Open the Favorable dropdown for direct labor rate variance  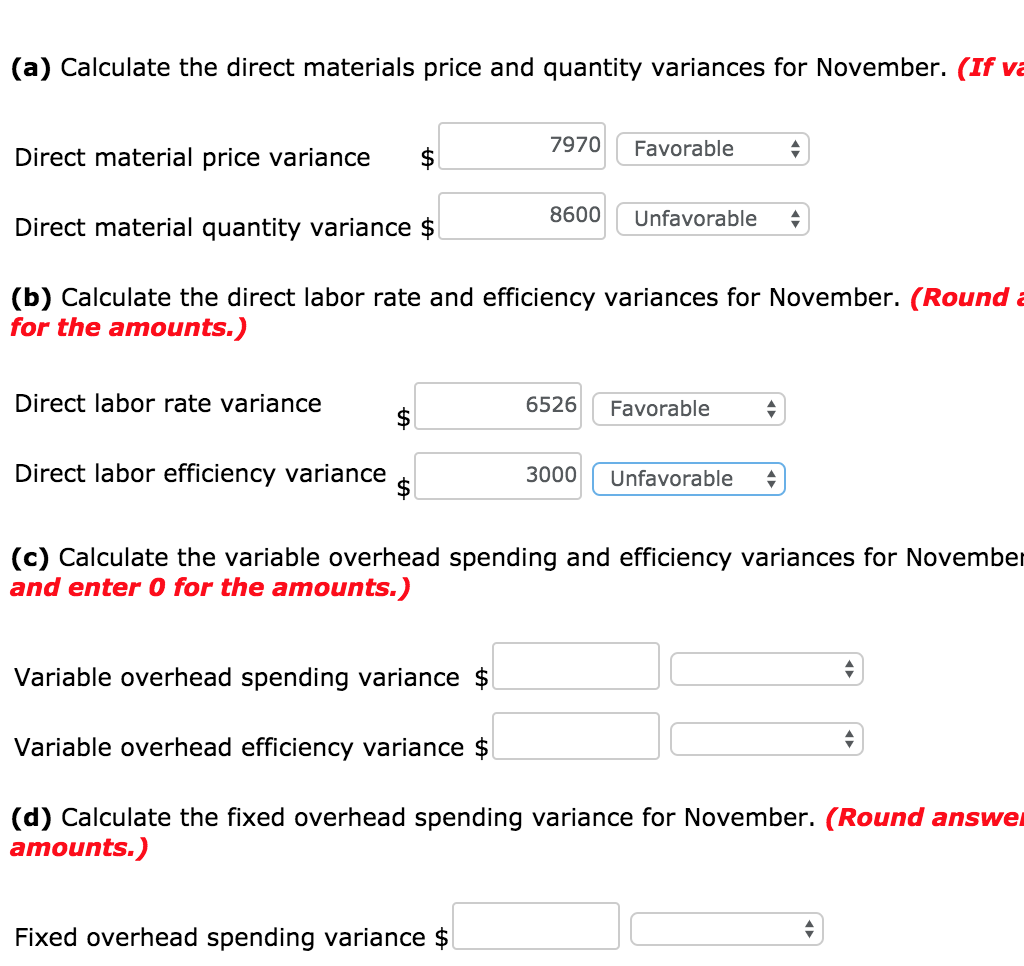(x=688, y=408)
